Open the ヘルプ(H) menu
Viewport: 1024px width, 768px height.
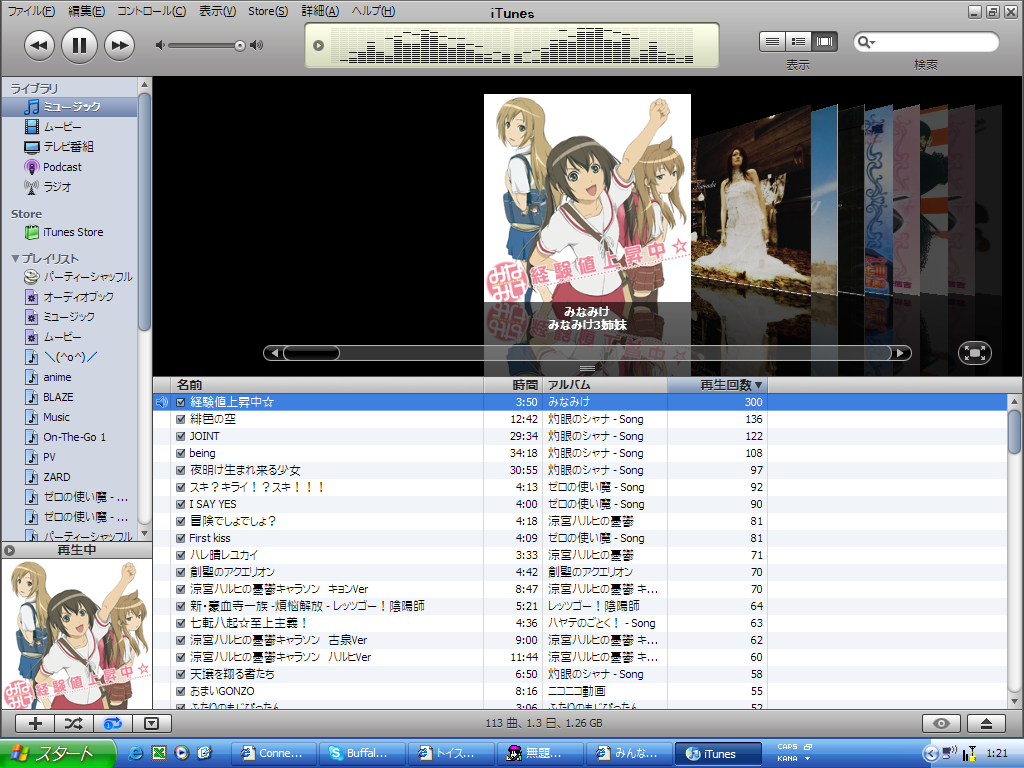[x=373, y=11]
